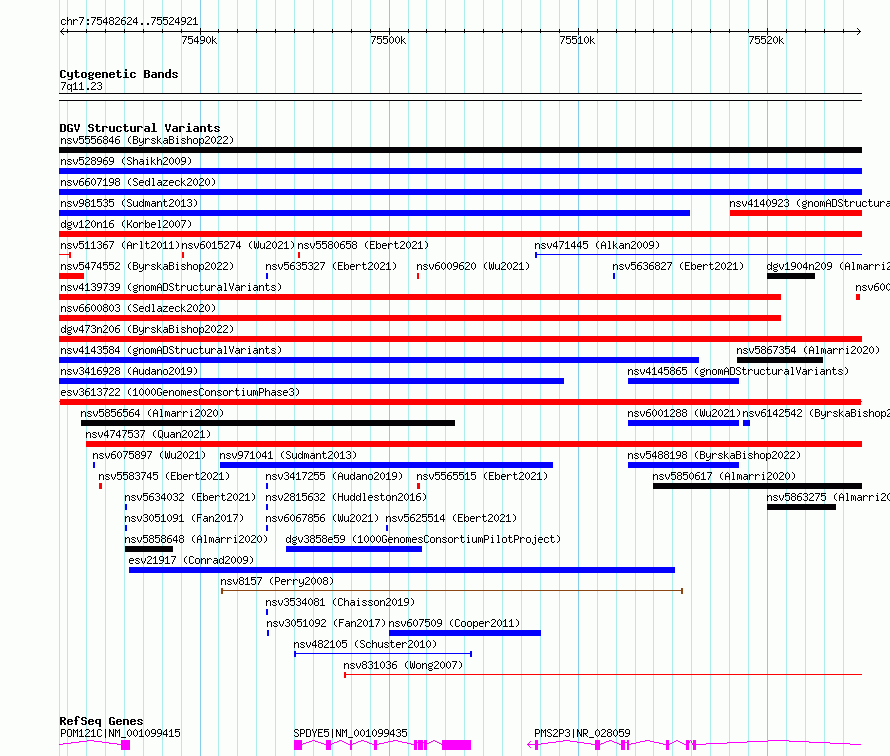The height and width of the screenshot is (756, 890).
Task: Open the dgv3858e59 (1000GenomesConsortiumPilotProject) label
Action: click(x=423, y=539)
